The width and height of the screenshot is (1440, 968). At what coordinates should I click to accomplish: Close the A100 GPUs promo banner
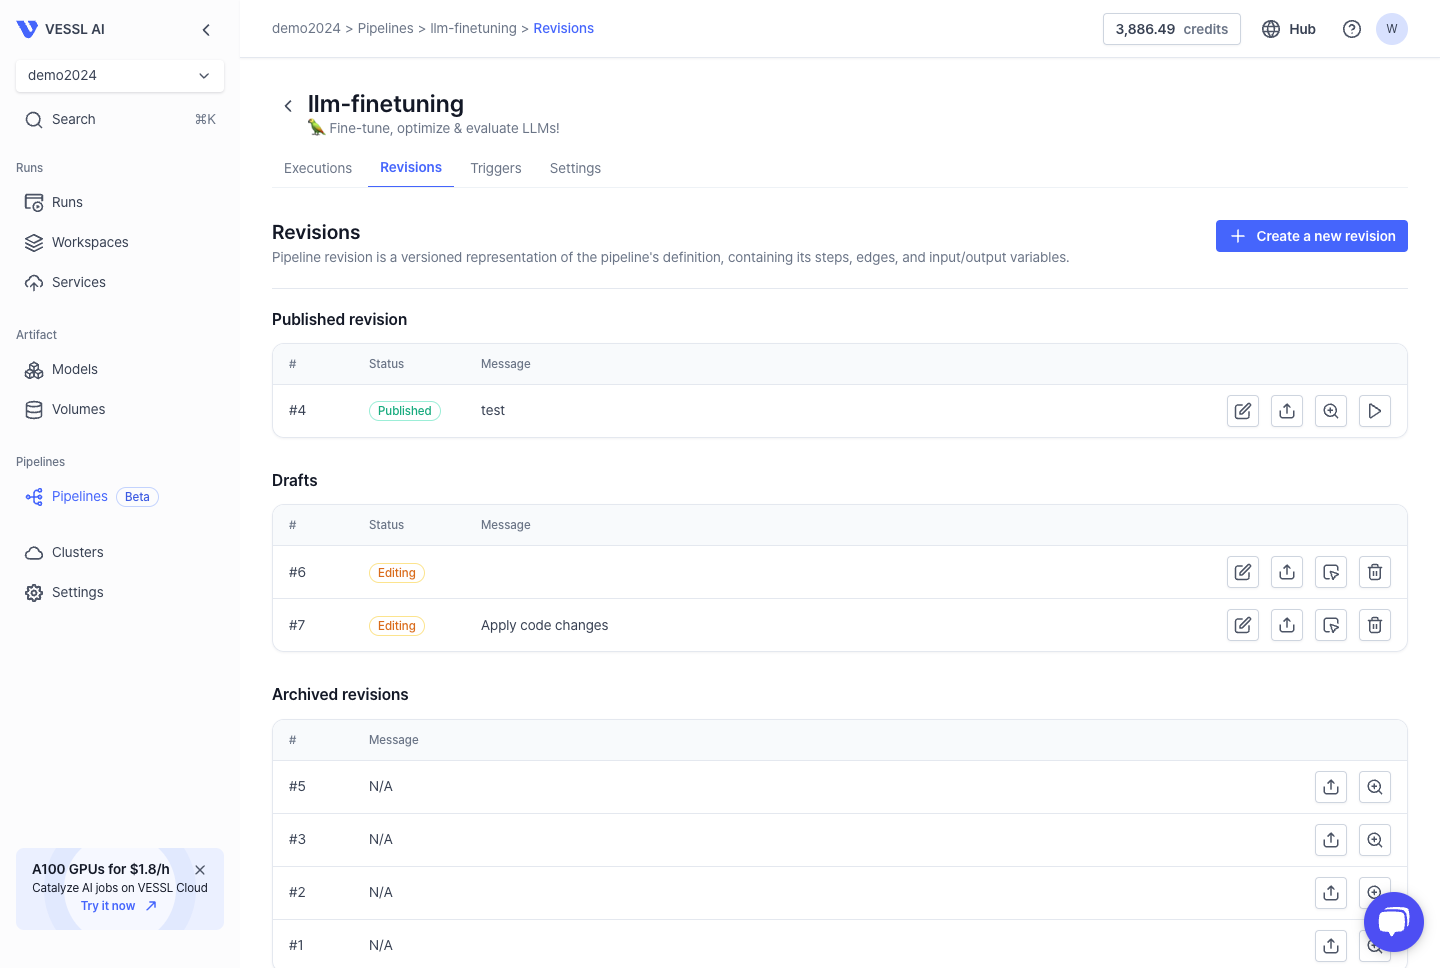[200, 870]
